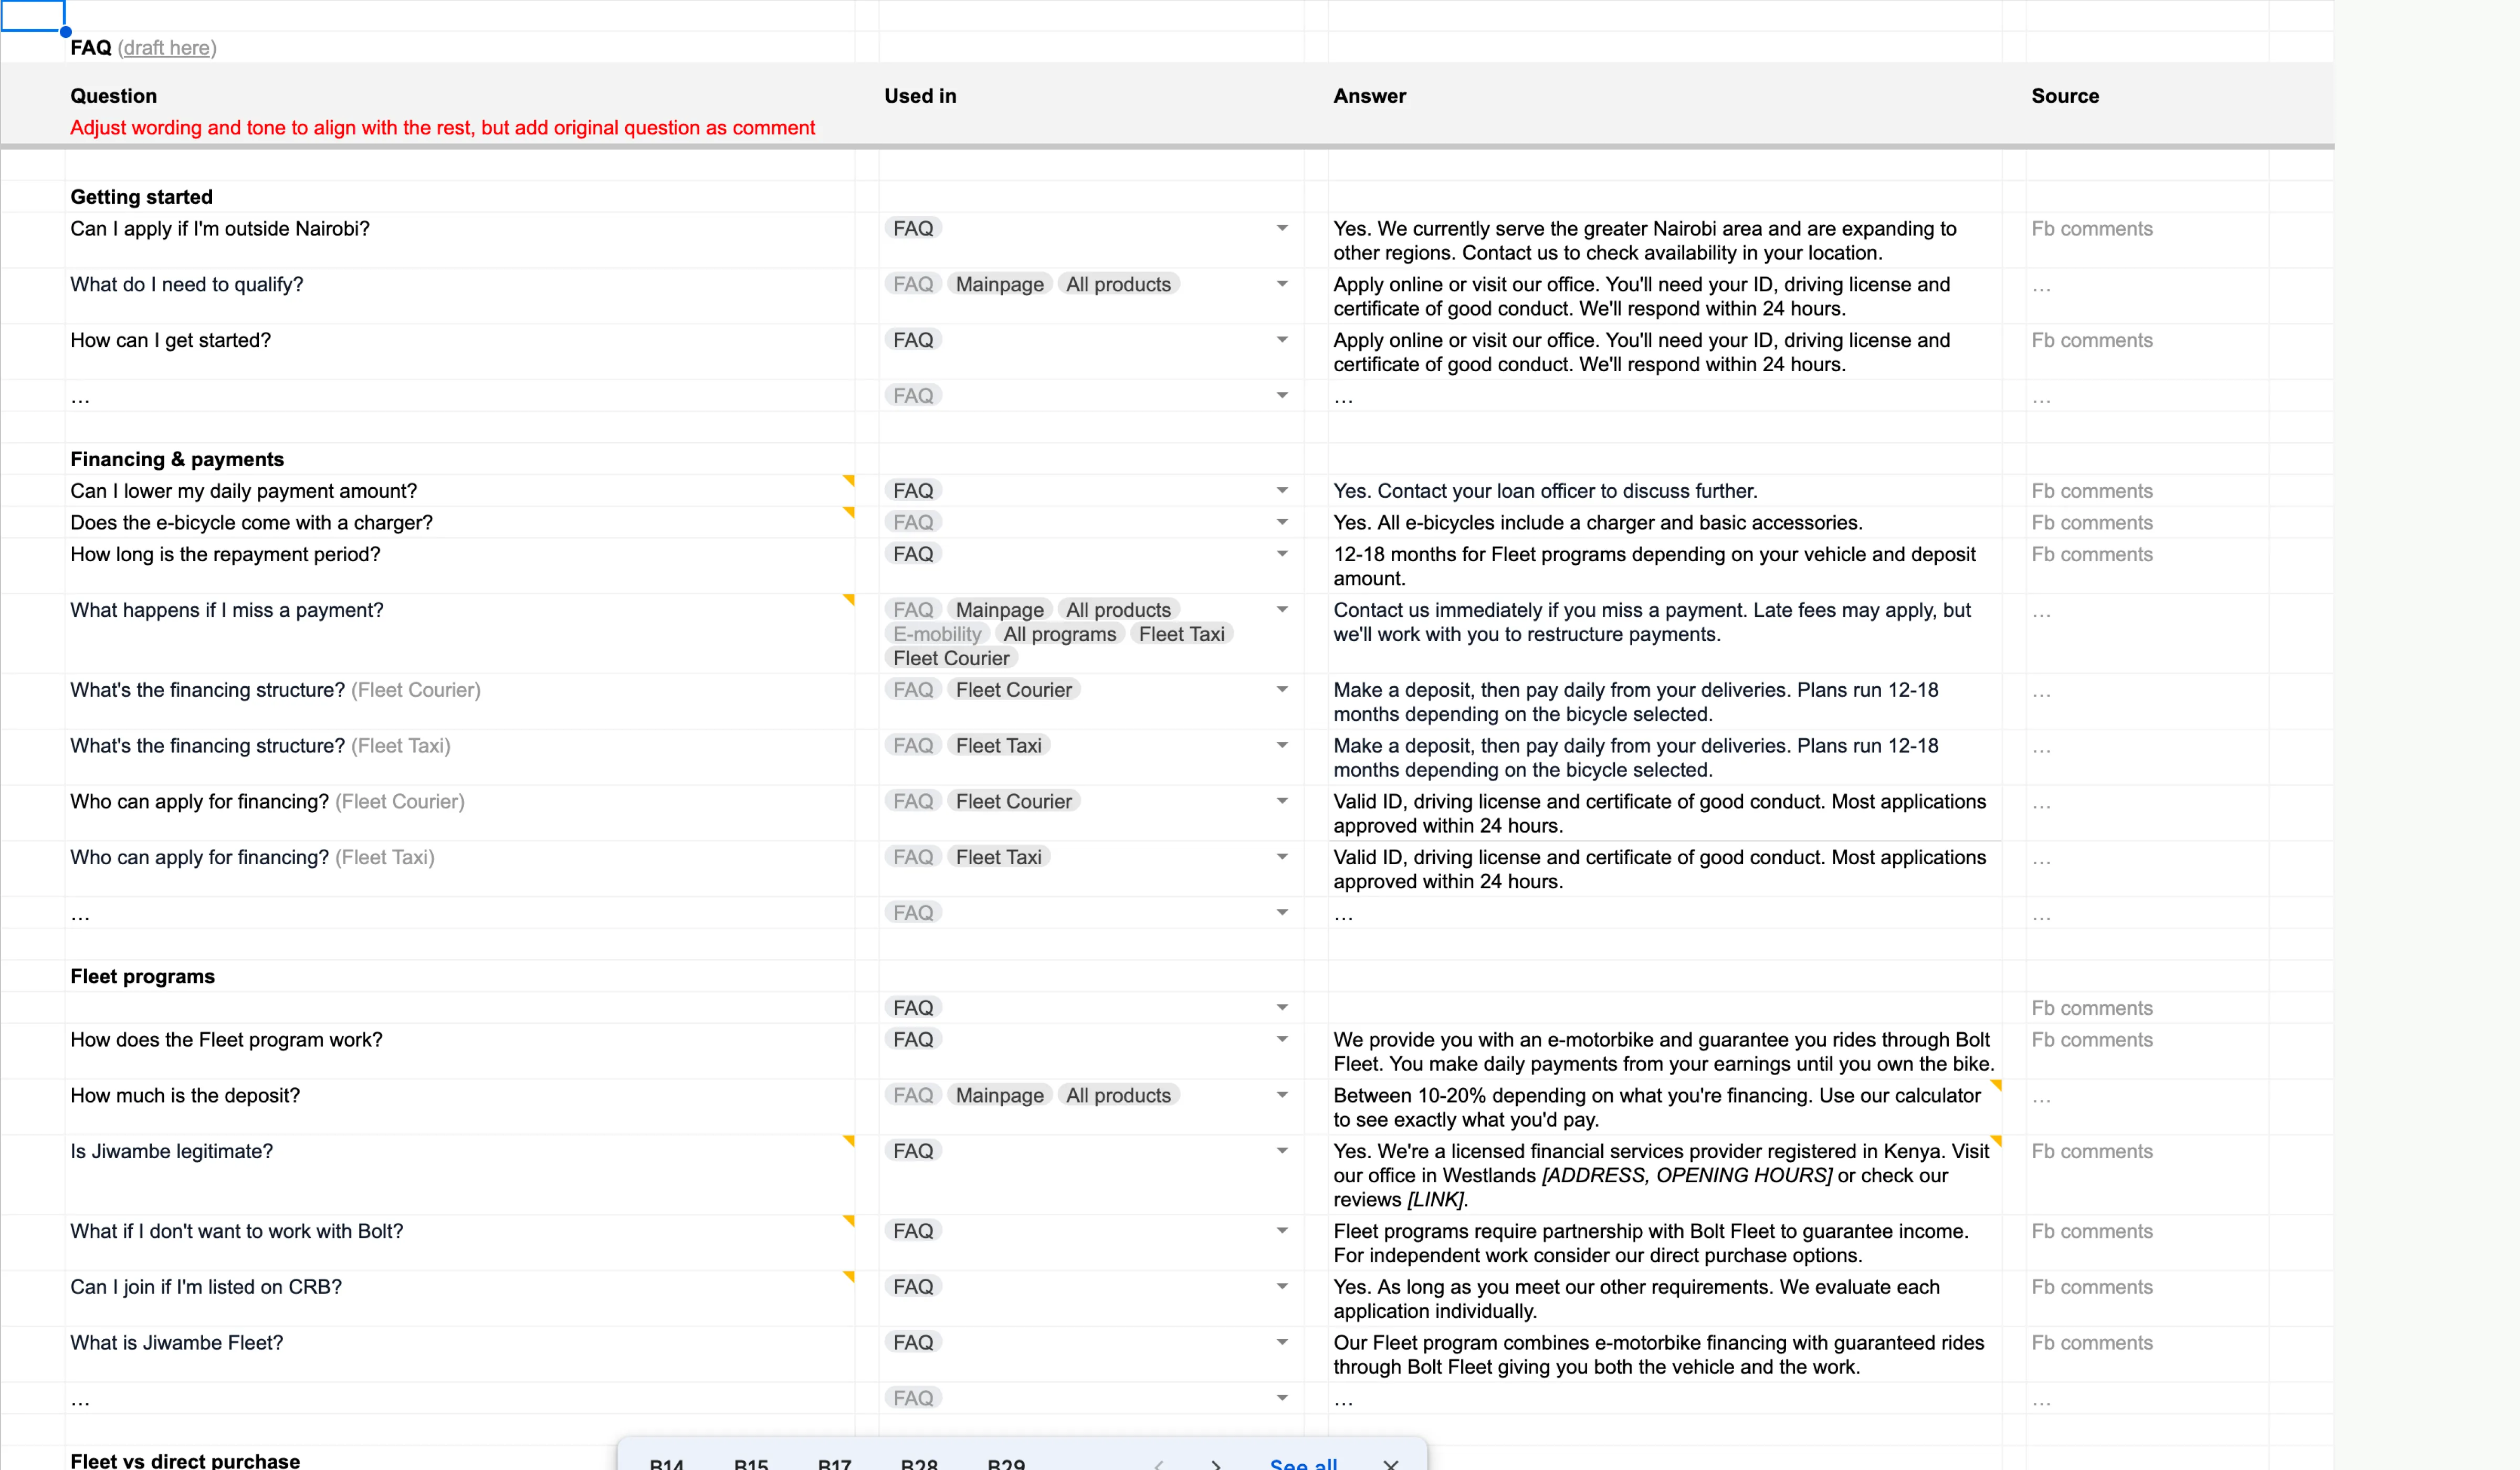Viewport: 2520px width, 1470px height.
Task: Open the "draft here" link next to FAQ
Action: click(x=166, y=47)
